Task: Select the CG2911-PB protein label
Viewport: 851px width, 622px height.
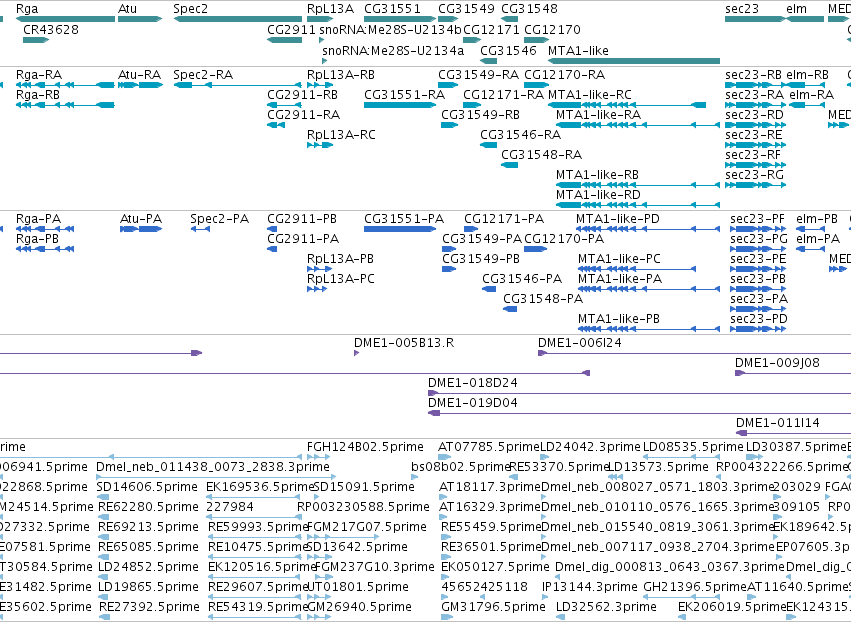Action: click(302, 218)
